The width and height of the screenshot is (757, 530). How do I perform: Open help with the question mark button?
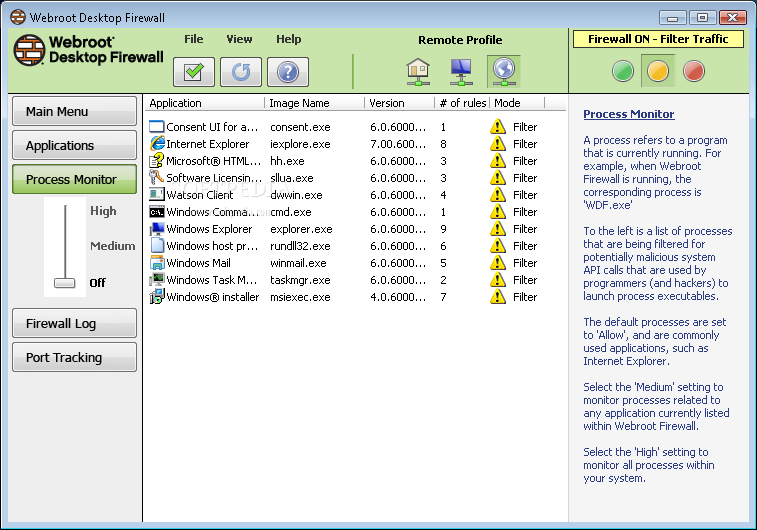(288, 72)
